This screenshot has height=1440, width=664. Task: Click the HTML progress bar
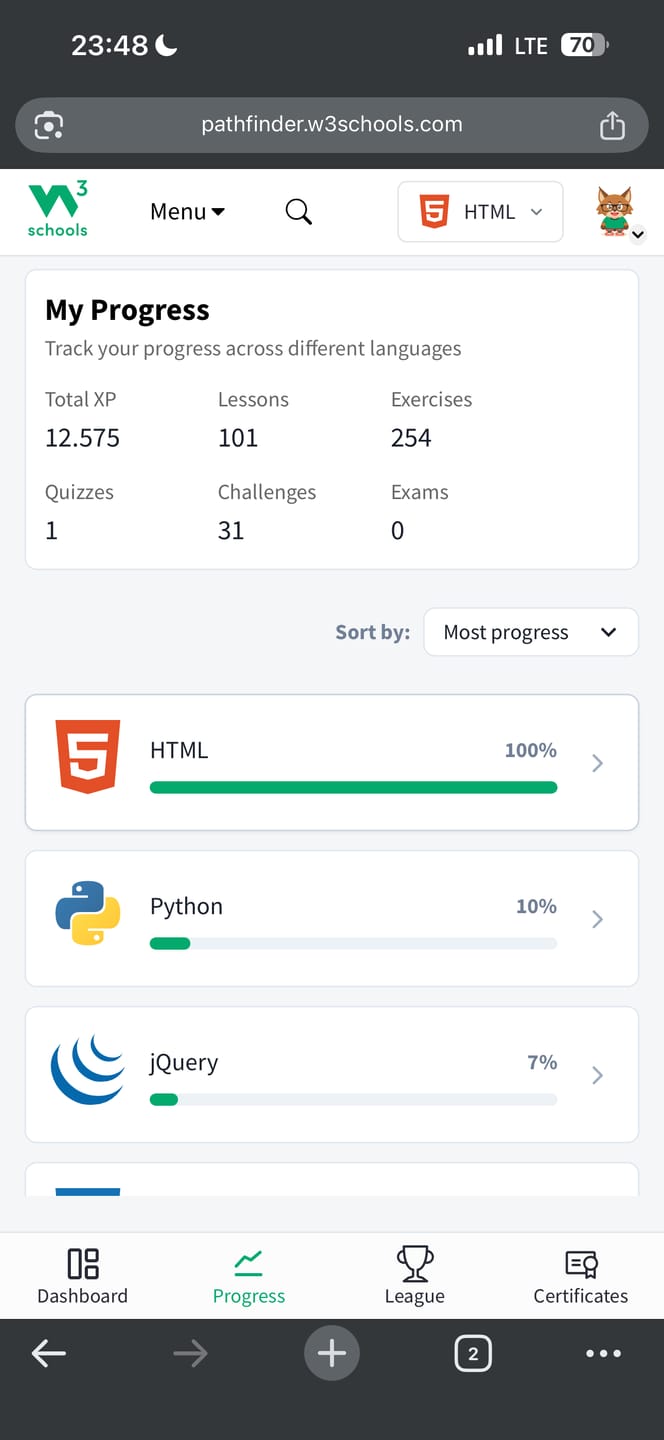[353, 788]
